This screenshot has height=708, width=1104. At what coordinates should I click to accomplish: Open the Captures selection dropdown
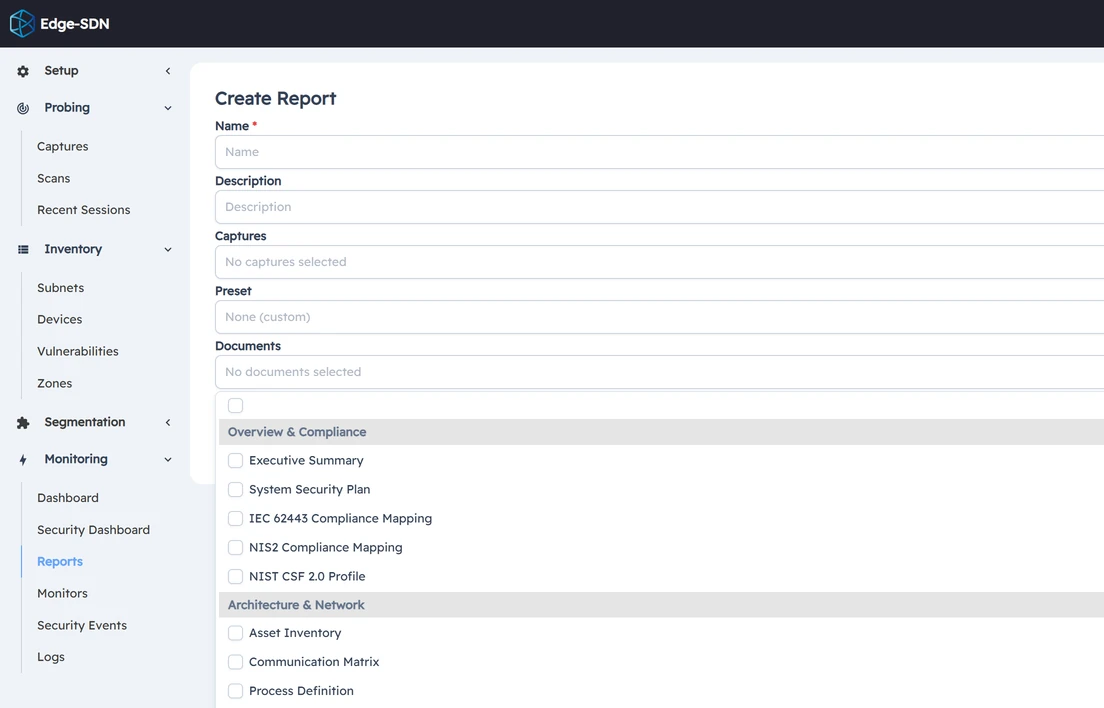tap(659, 262)
